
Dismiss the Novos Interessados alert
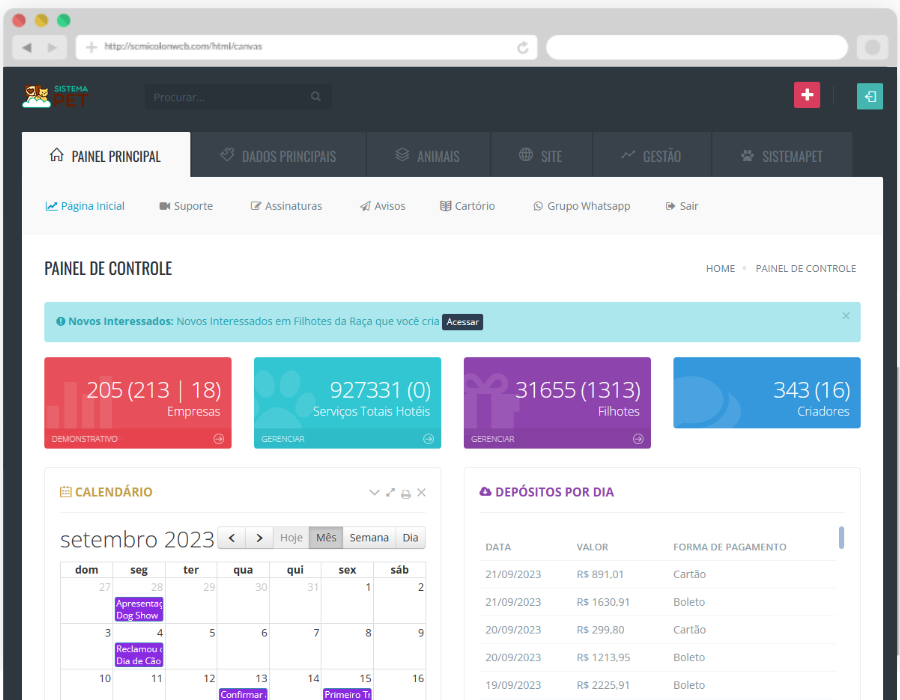click(x=845, y=316)
